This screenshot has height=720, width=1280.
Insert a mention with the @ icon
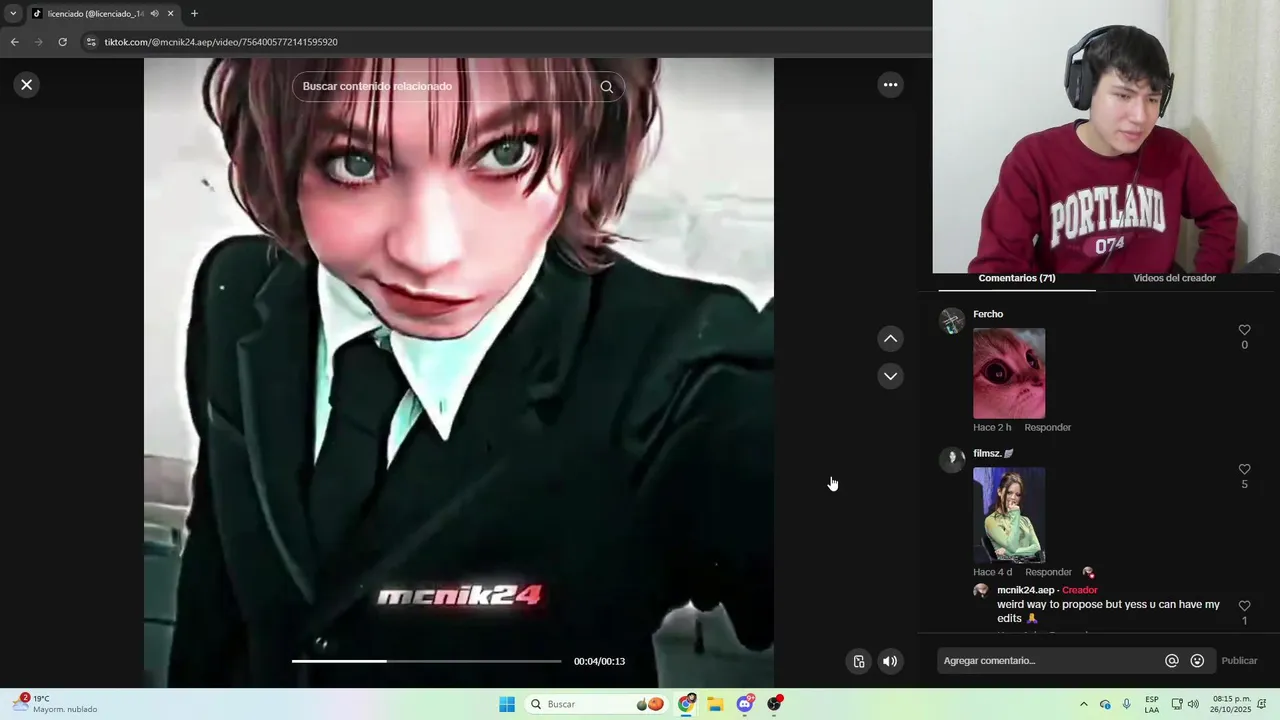click(1172, 661)
